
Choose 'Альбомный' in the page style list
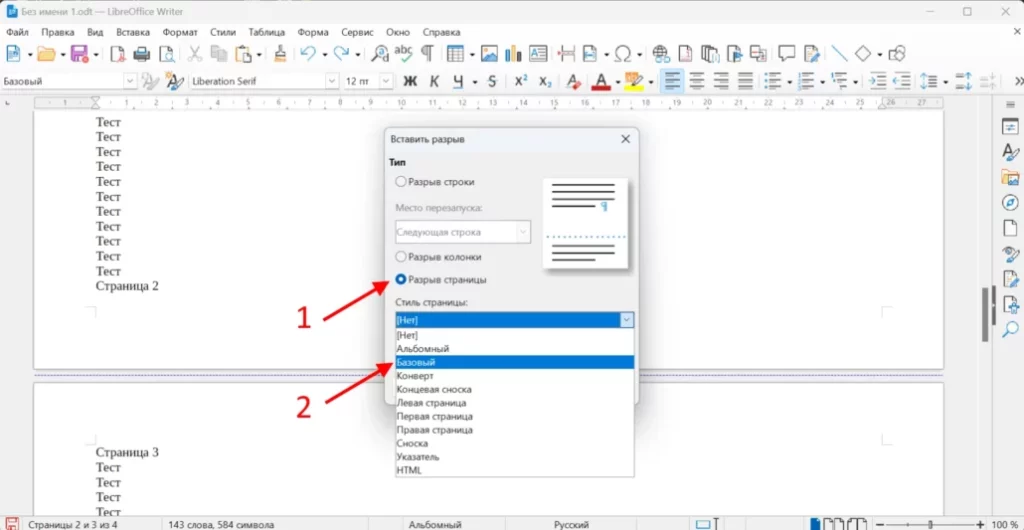[x=515, y=349]
